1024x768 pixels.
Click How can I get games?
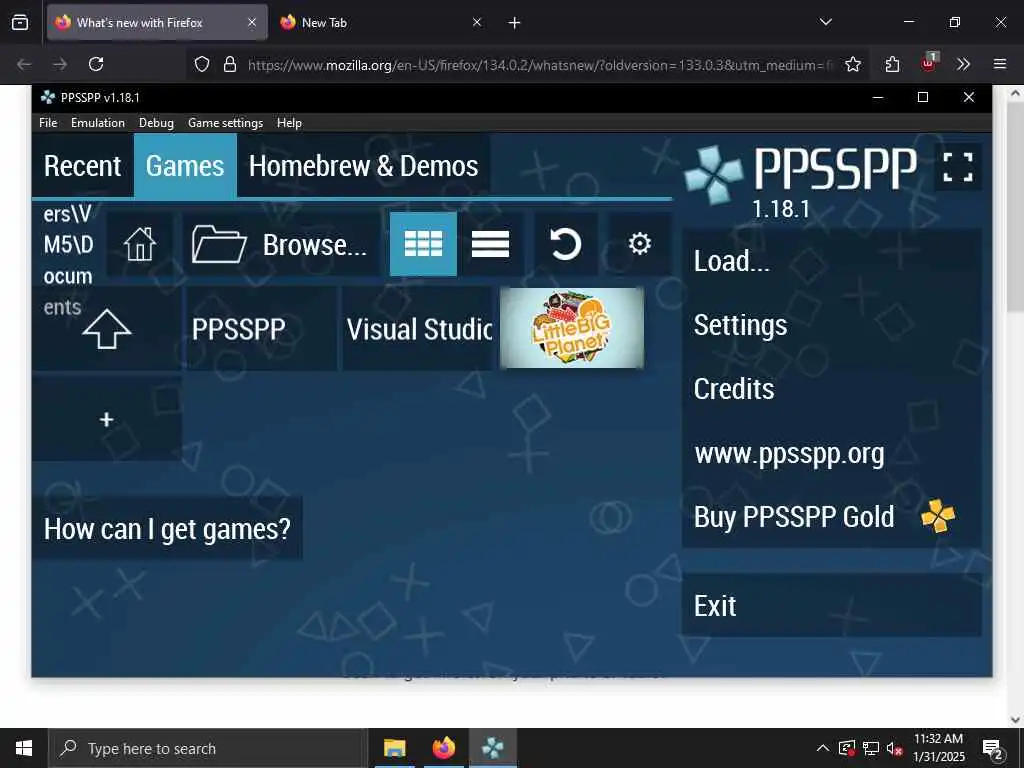(167, 528)
